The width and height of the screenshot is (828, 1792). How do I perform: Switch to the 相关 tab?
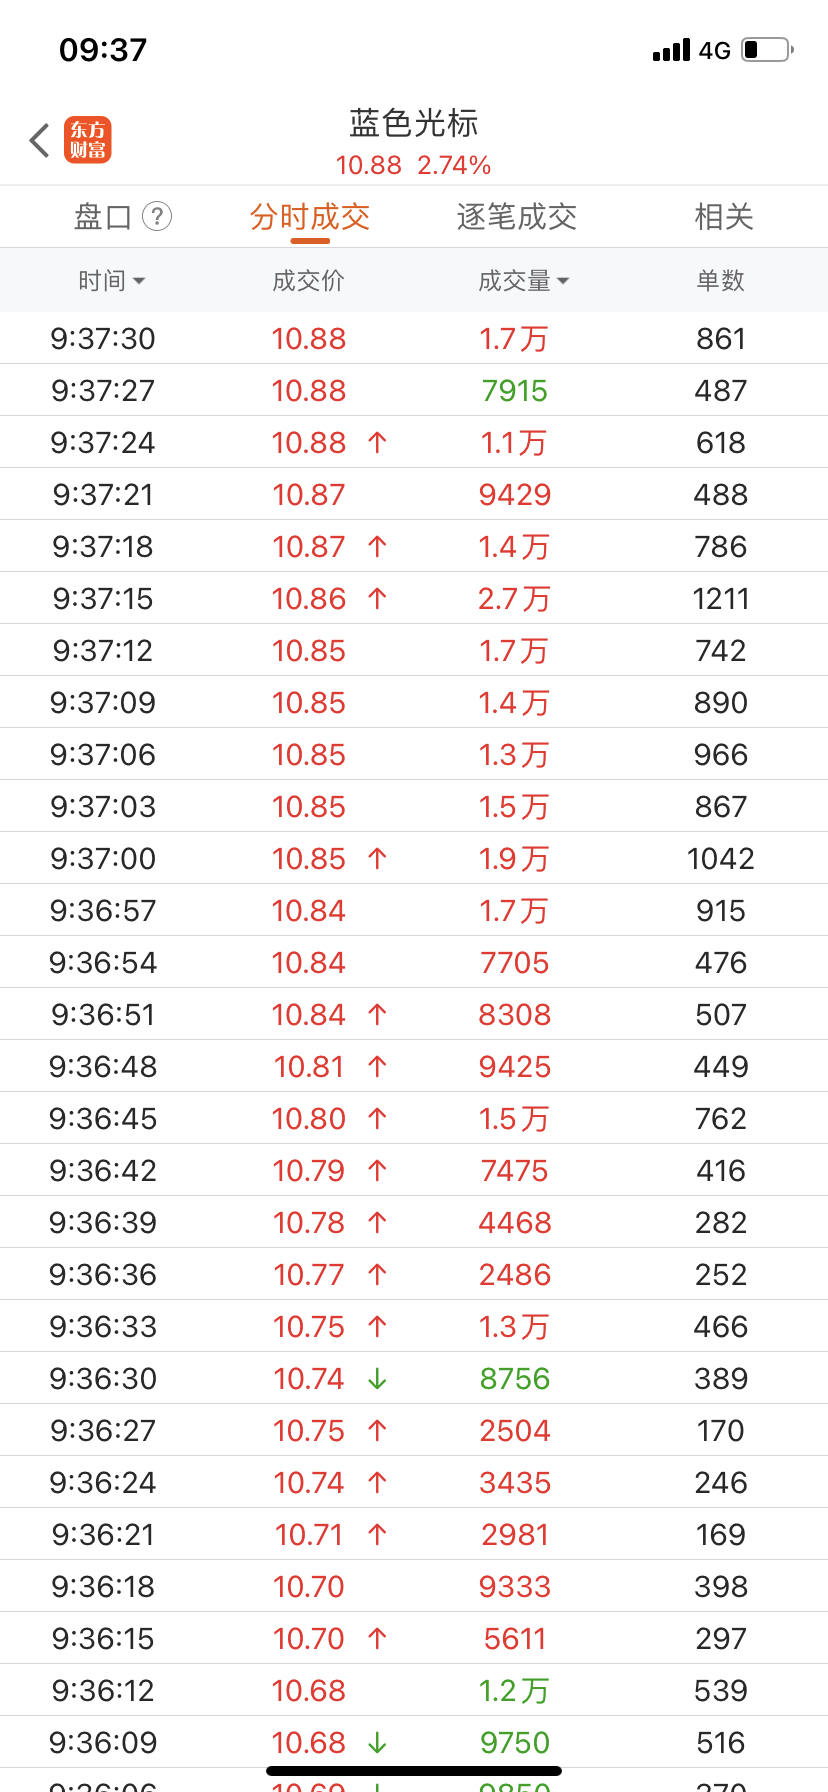[723, 217]
